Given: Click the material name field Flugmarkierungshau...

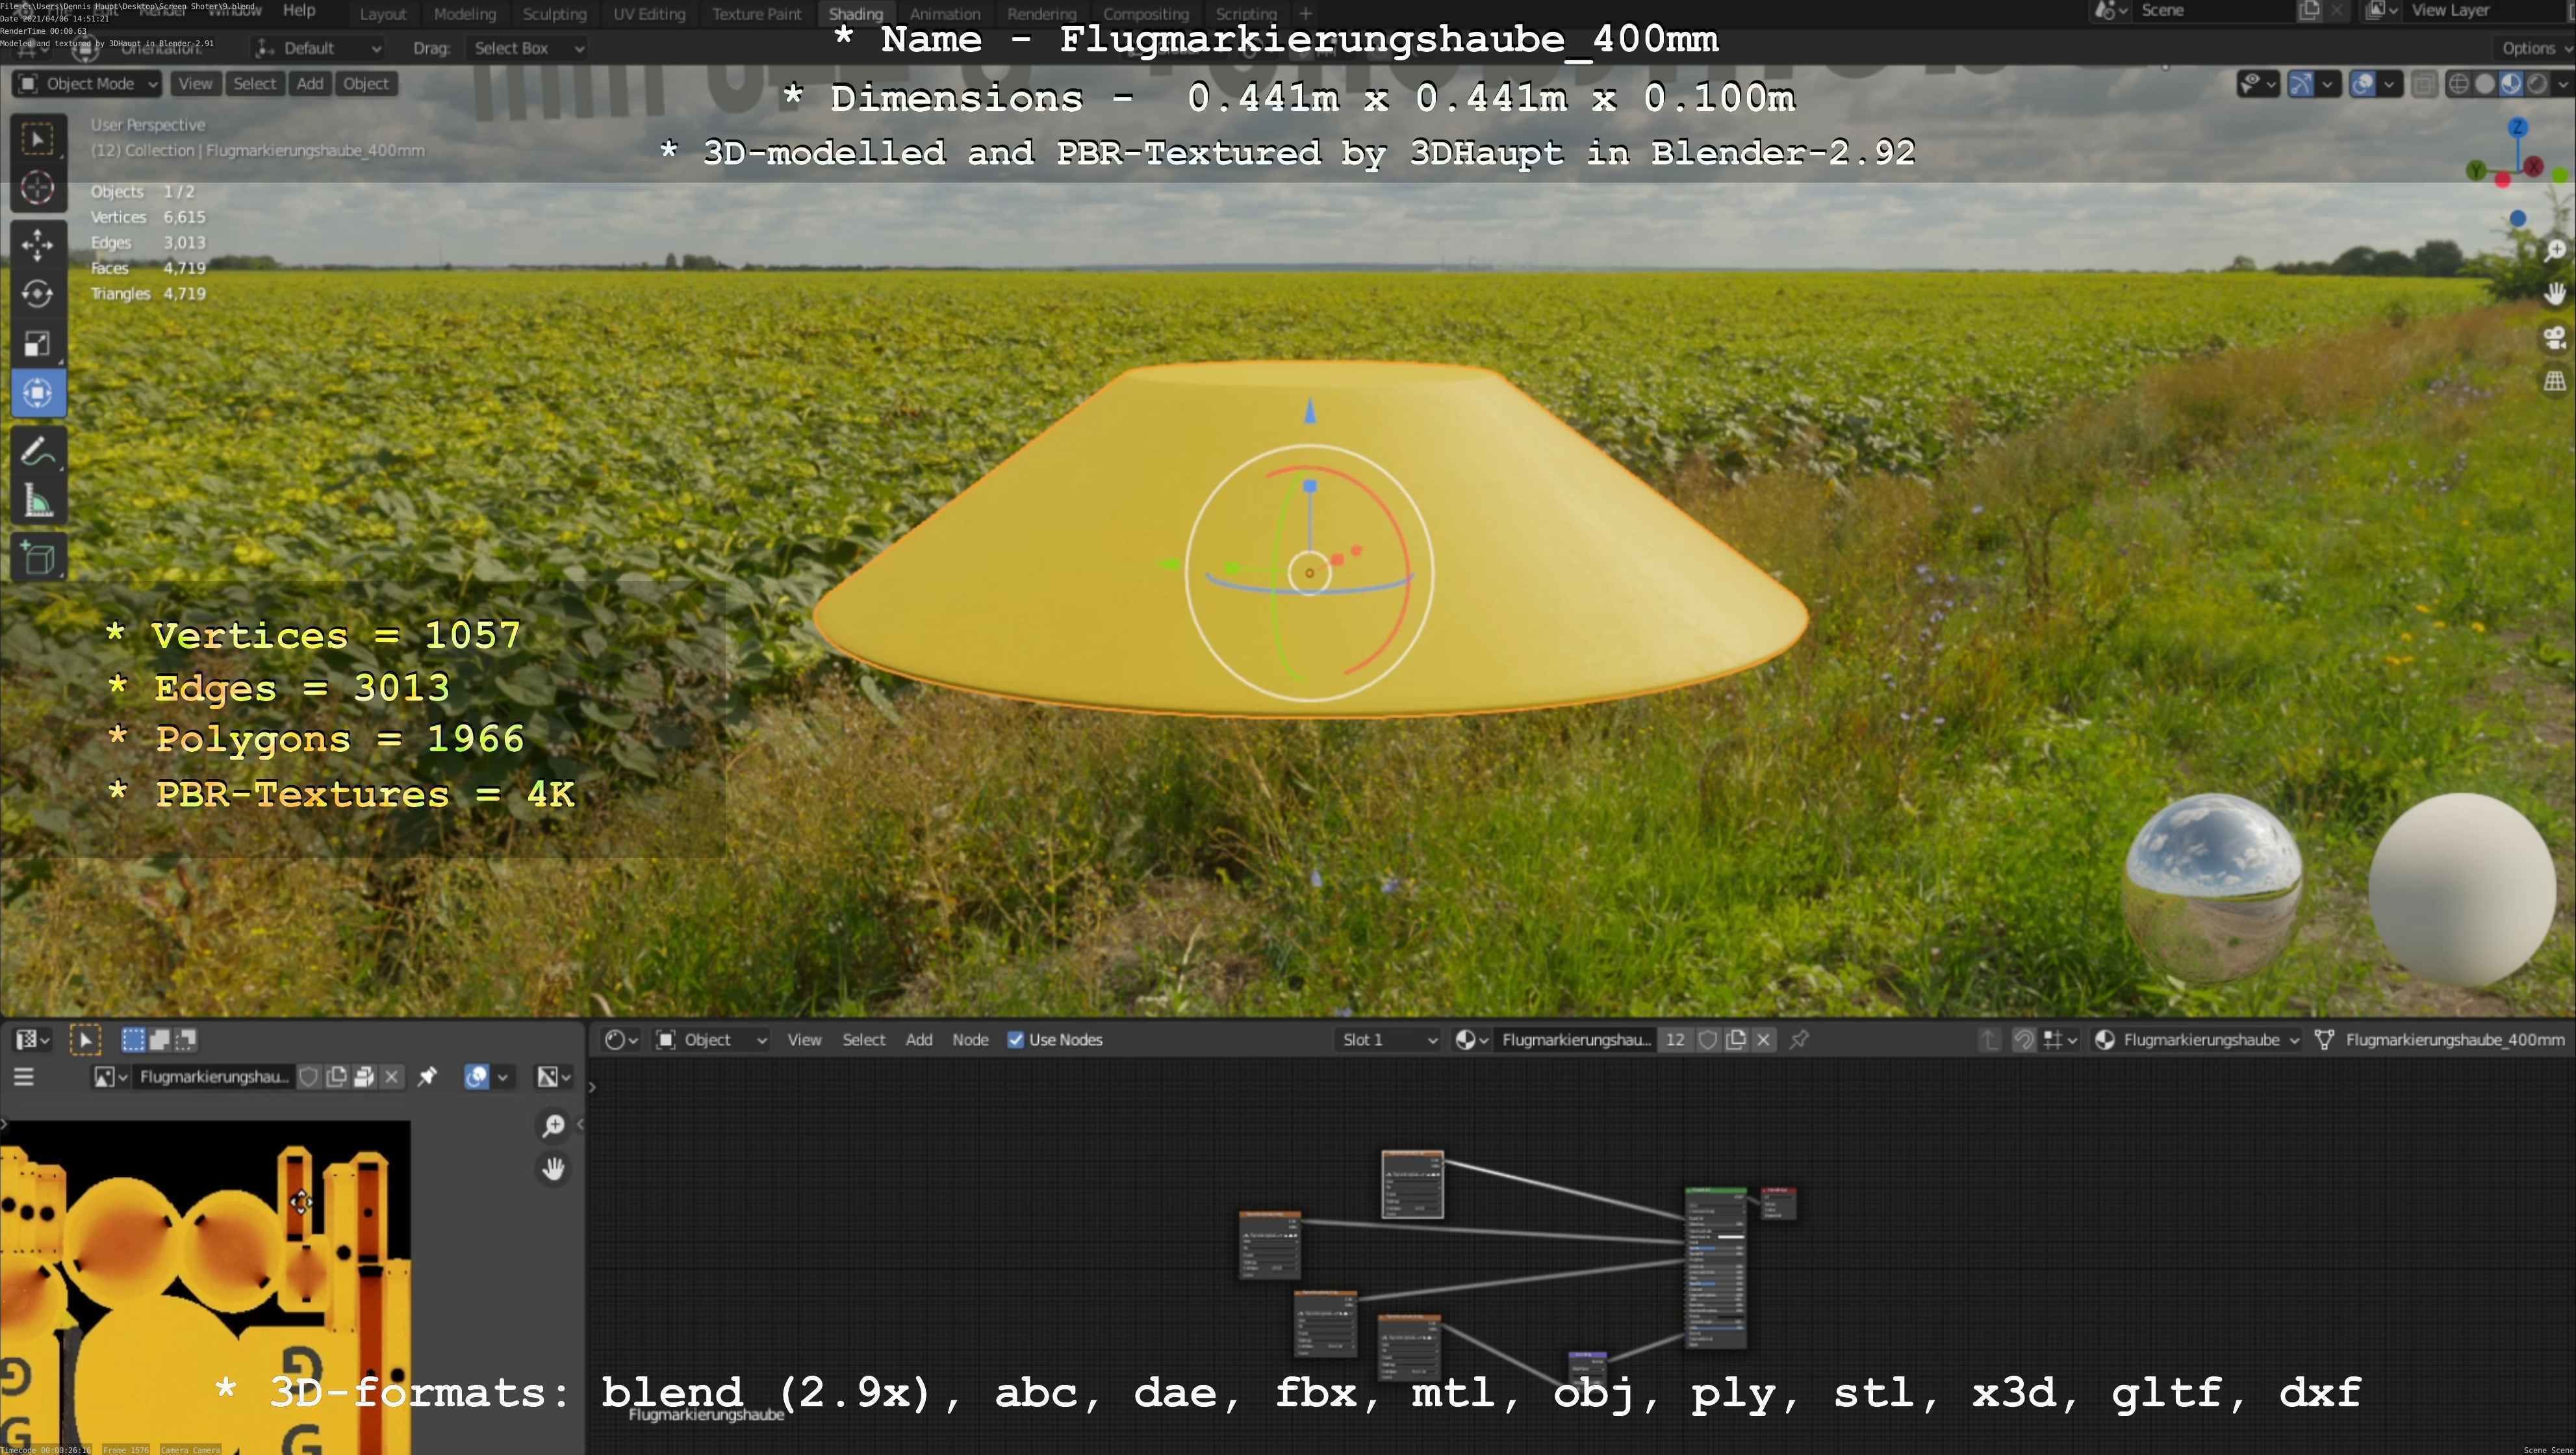Looking at the screenshot, I should [1575, 1039].
